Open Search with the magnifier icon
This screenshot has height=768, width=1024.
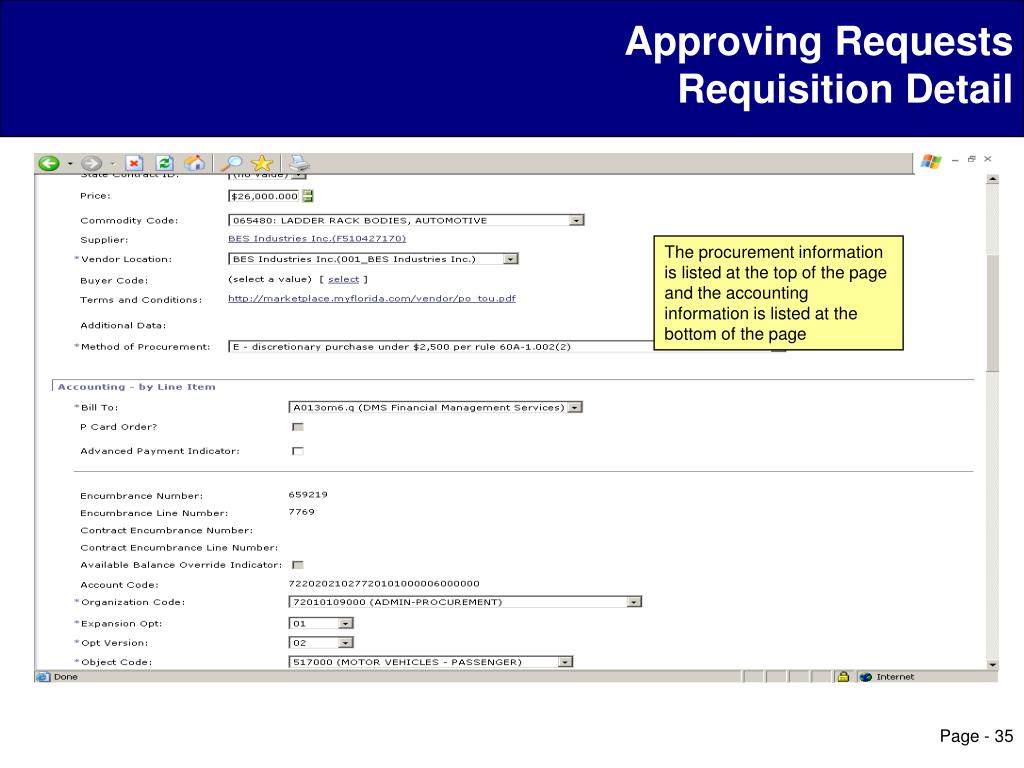(x=231, y=163)
